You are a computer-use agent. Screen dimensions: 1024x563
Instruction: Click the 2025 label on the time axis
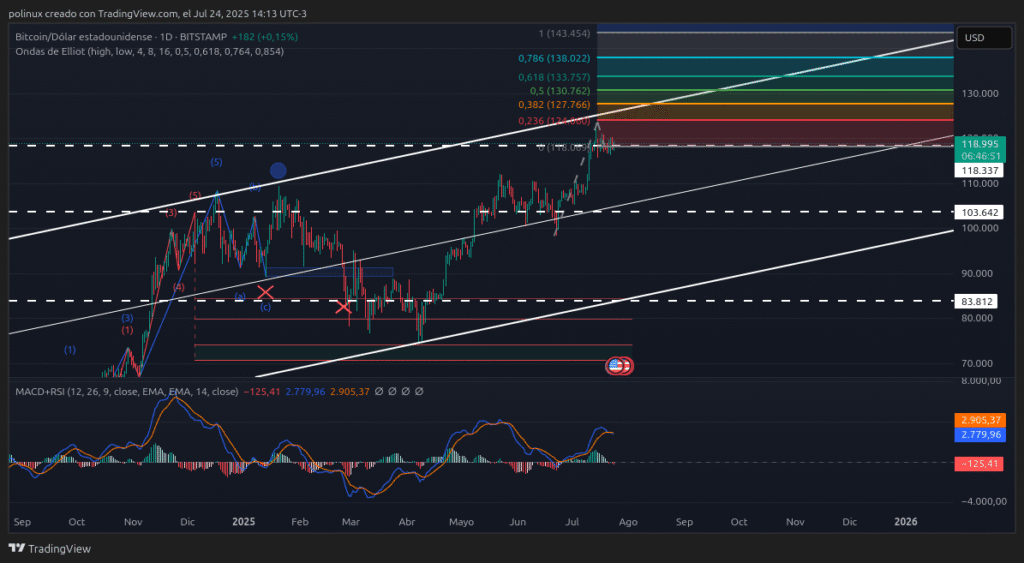[244, 521]
